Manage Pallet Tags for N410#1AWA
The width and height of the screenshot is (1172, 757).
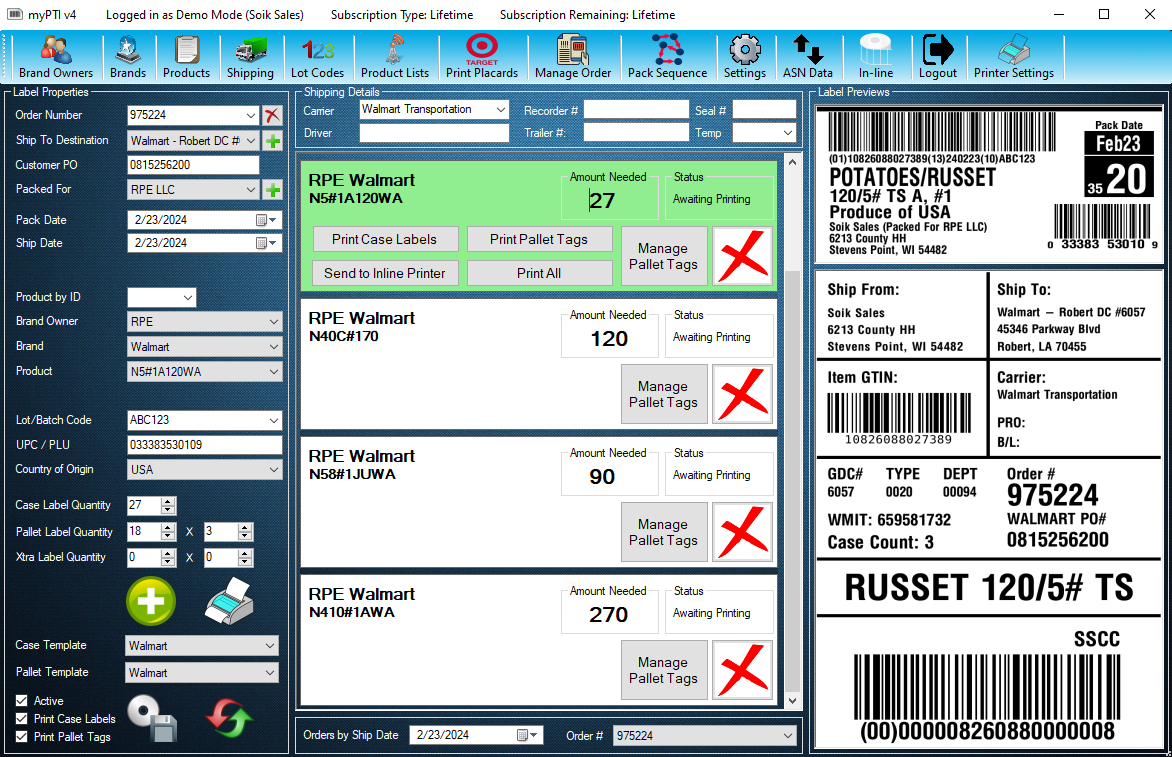click(664, 670)
